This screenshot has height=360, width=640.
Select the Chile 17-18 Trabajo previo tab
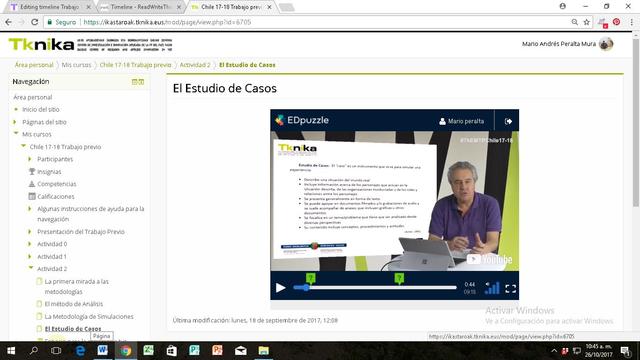[x=231, y=7]
